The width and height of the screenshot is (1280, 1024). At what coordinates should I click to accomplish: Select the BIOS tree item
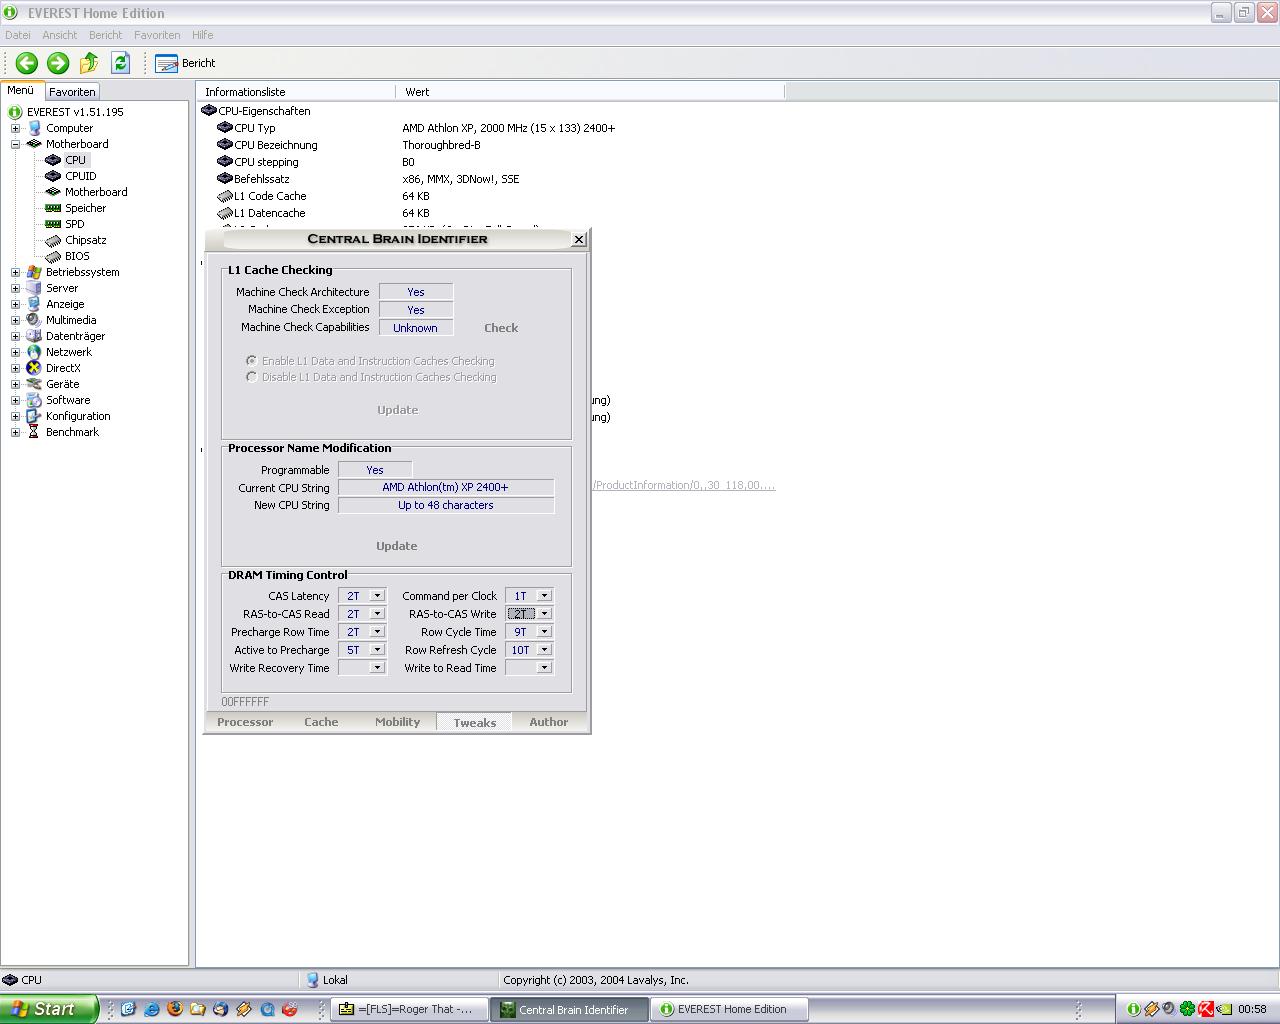77,256
